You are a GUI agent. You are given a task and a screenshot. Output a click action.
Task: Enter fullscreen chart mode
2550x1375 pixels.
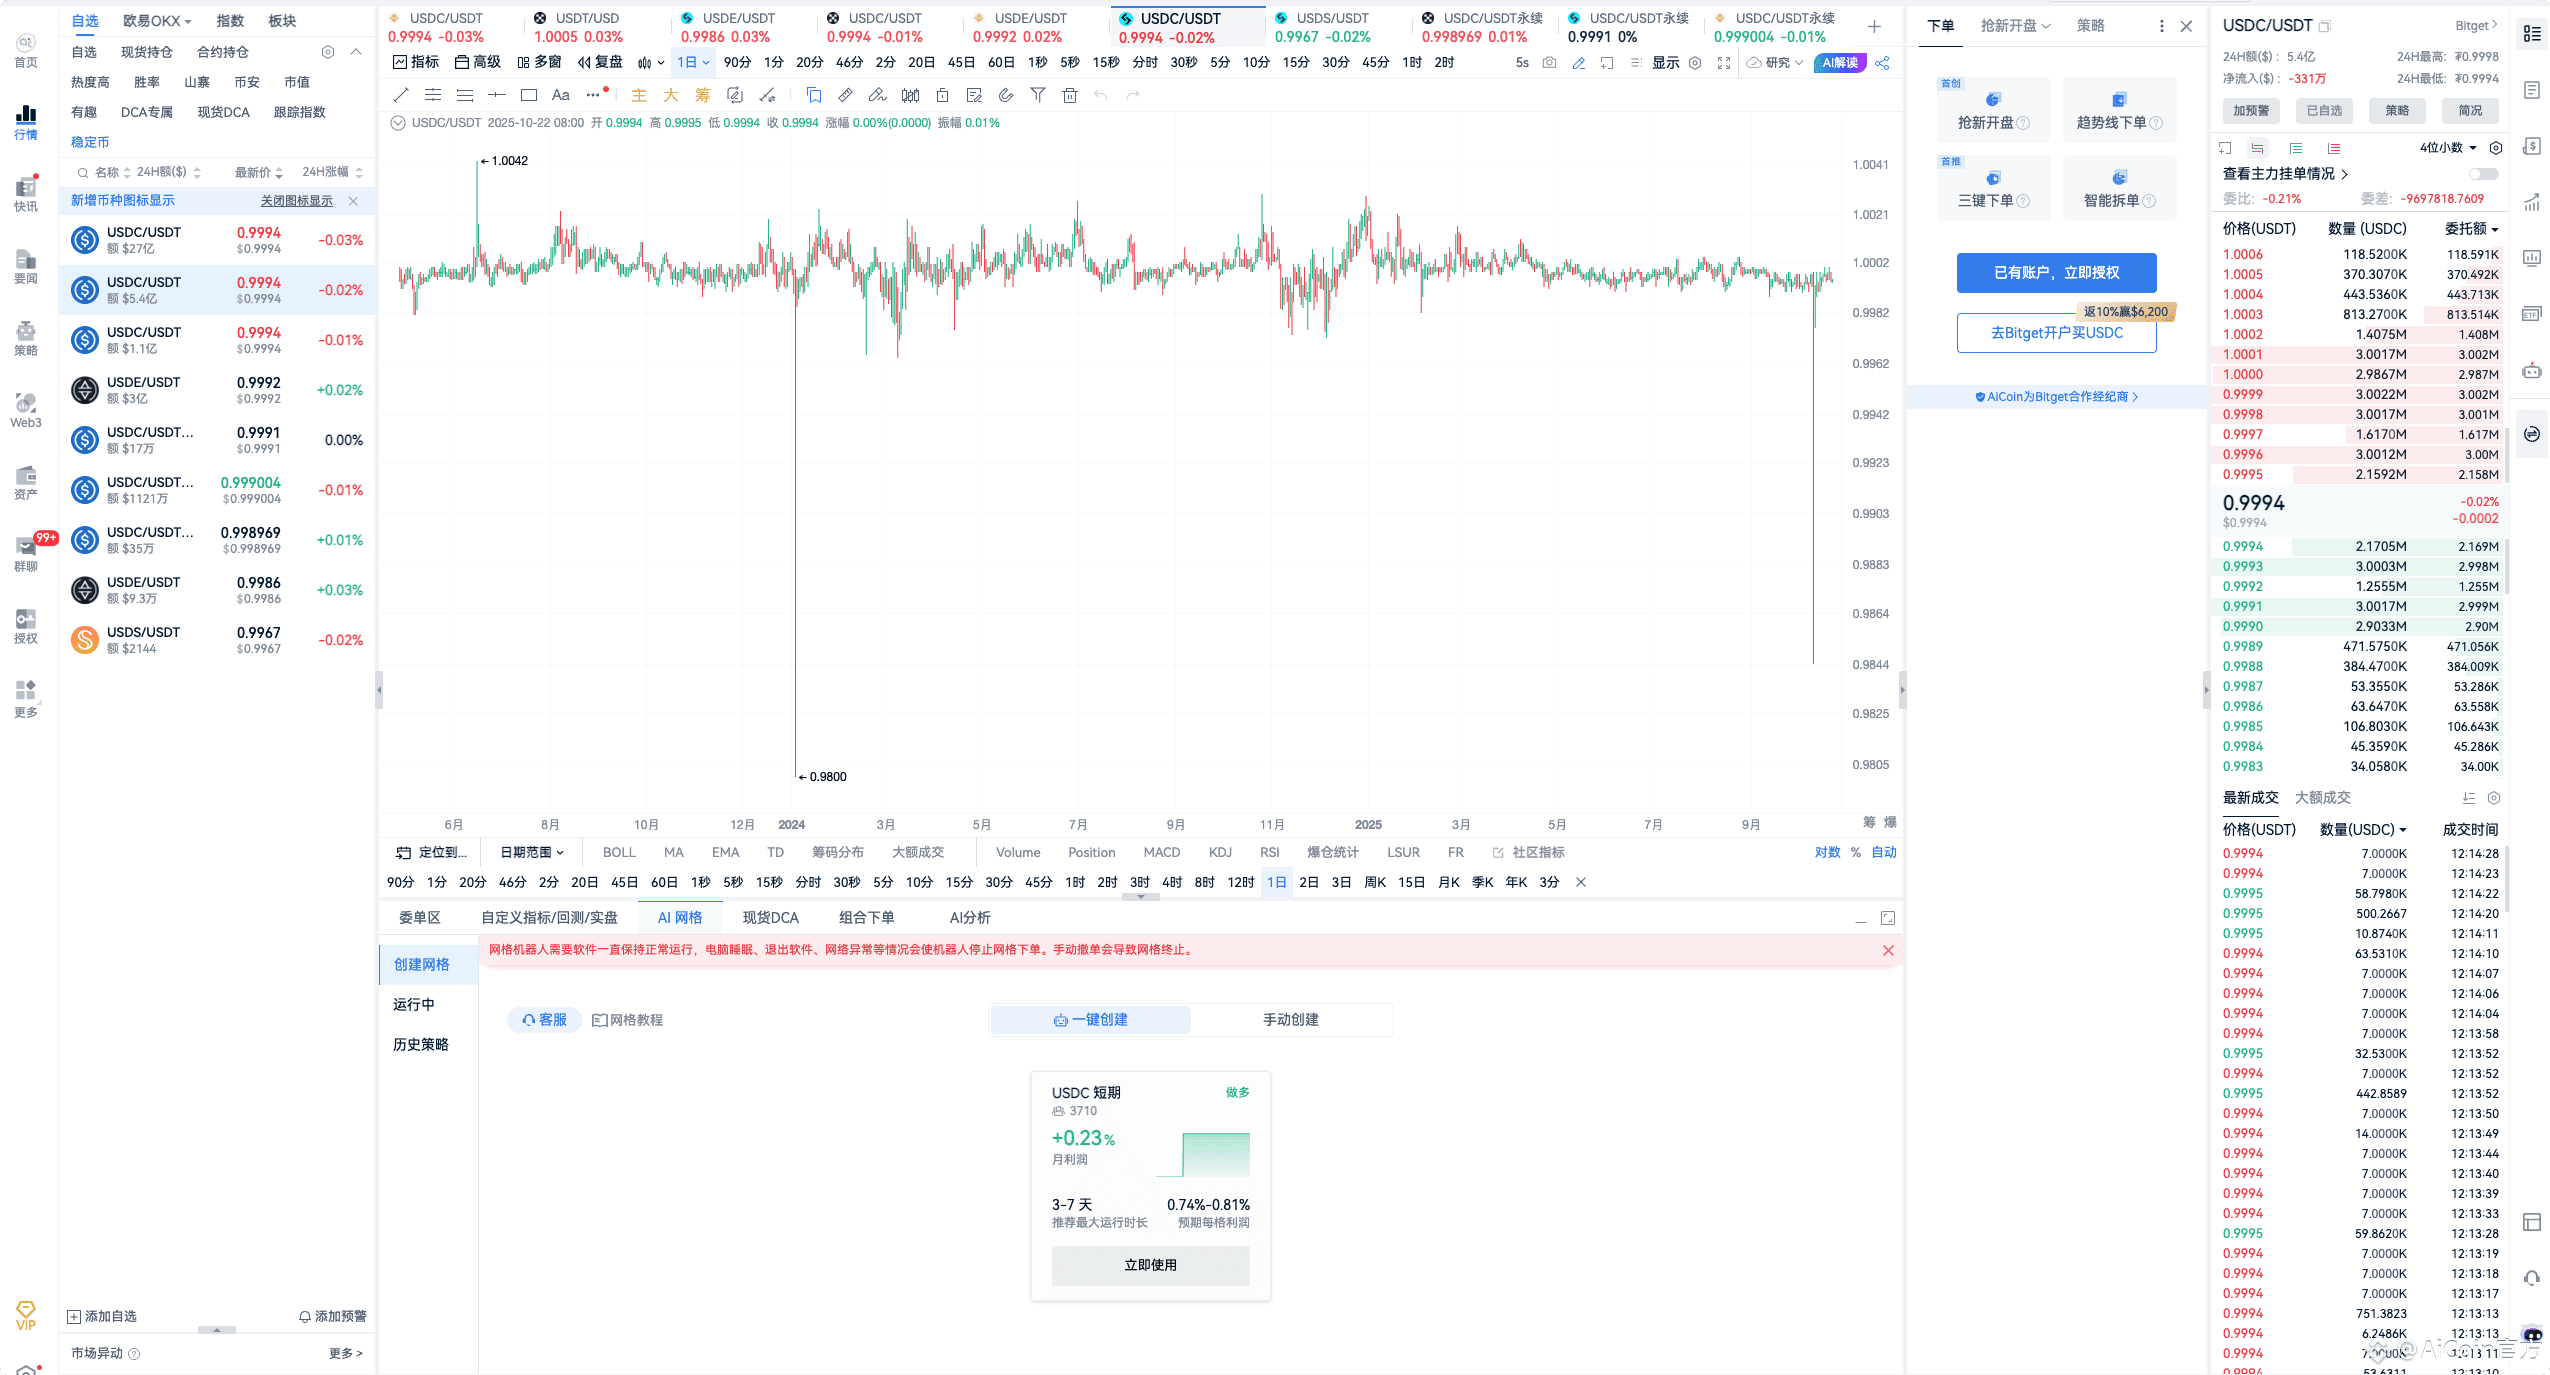pyautogui.click(x=1724, y=63)
